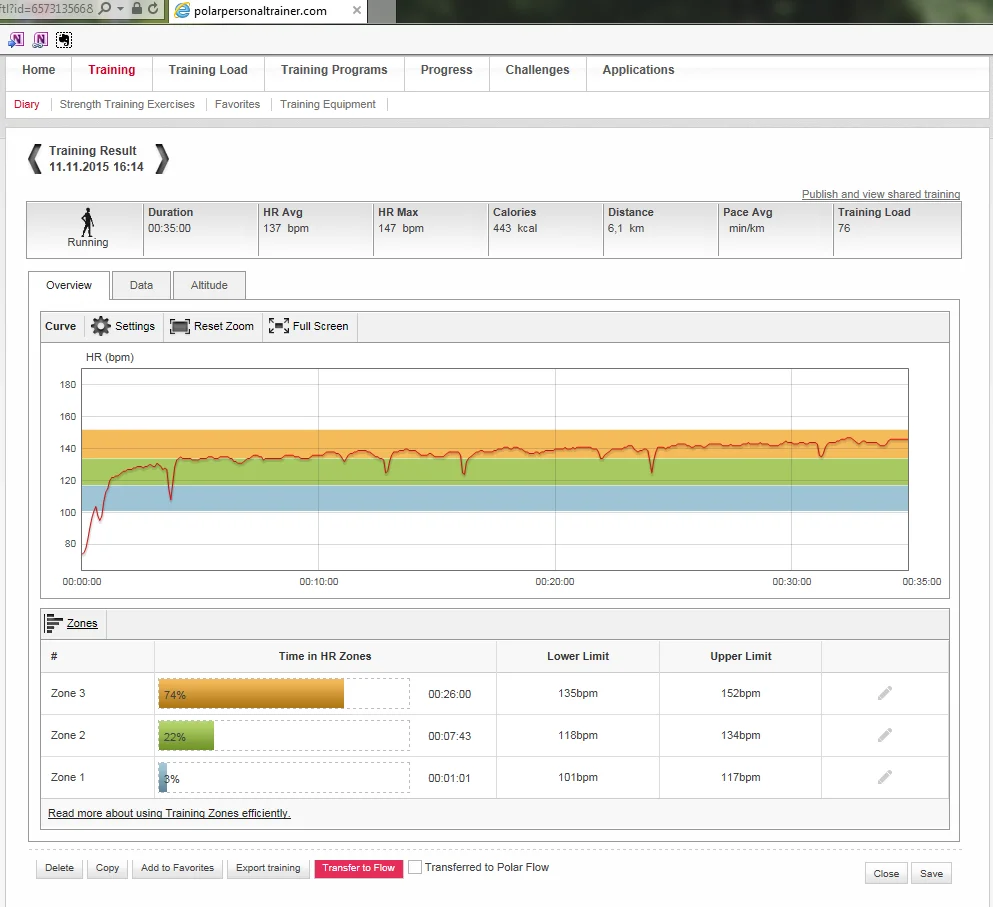The height and width of the screenshot is (907, 993).
Task: Go to previous training result arrow
Action: [x=35, y=159]
